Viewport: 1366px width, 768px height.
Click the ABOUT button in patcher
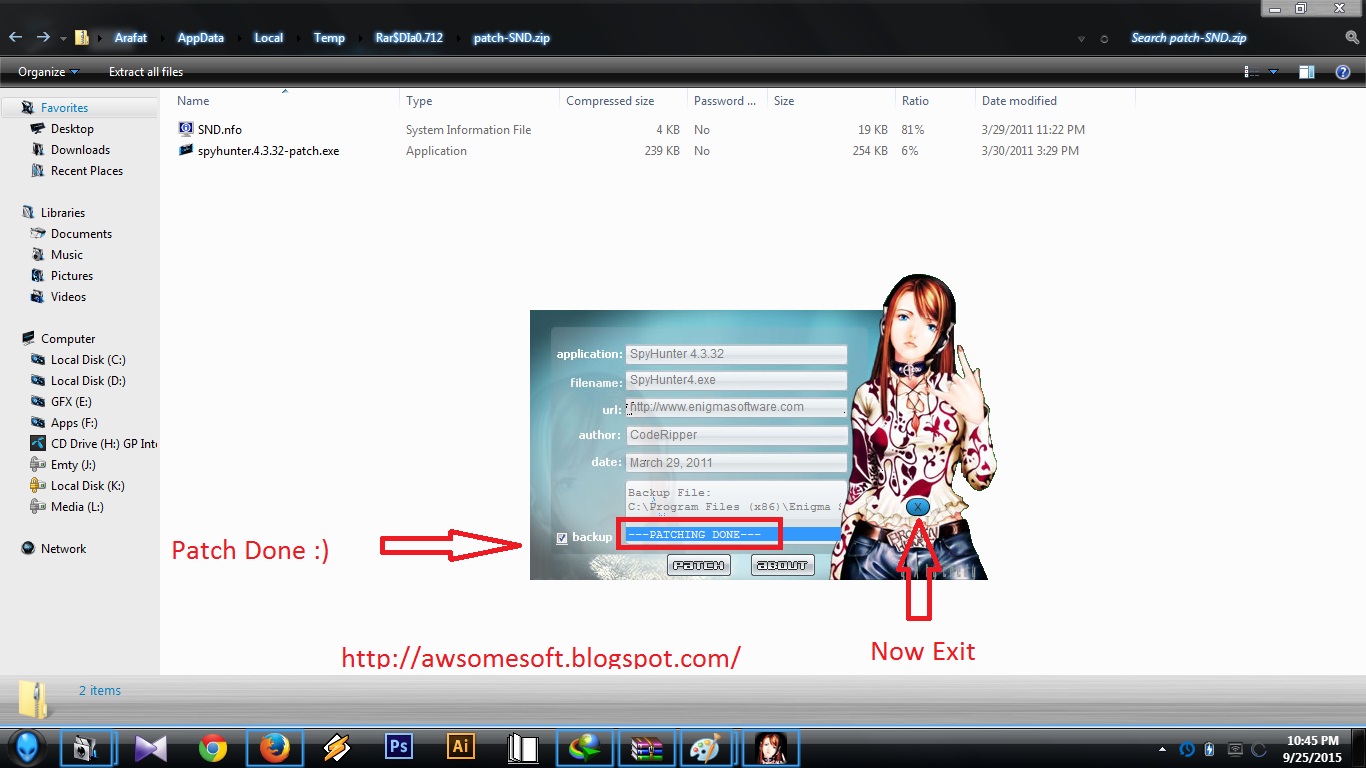(781, 565)
